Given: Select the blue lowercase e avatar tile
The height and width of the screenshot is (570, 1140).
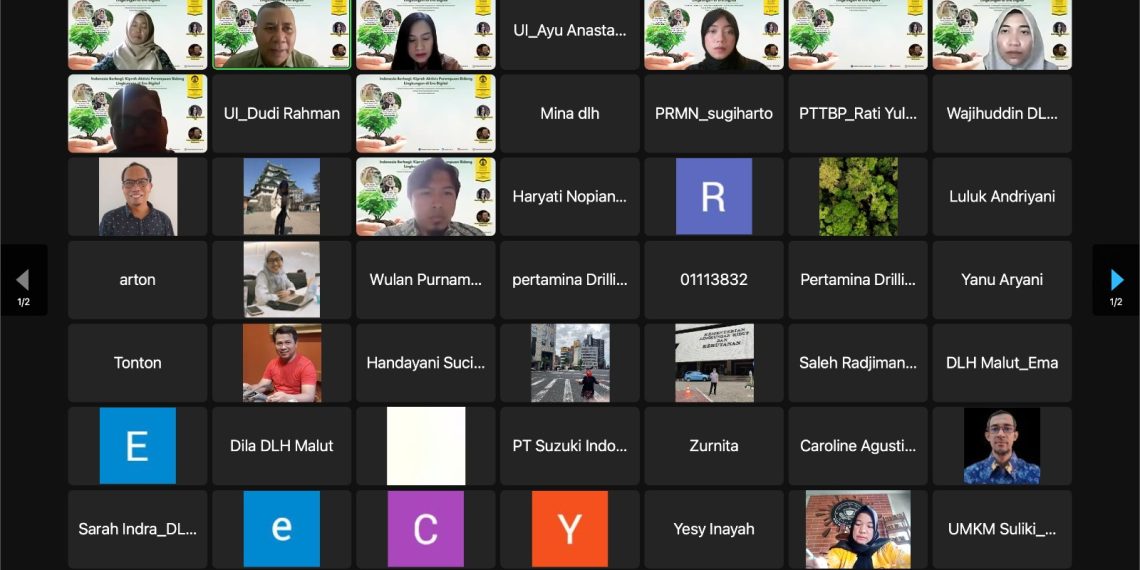Looking at the screenshot, I should click(281, 529).
